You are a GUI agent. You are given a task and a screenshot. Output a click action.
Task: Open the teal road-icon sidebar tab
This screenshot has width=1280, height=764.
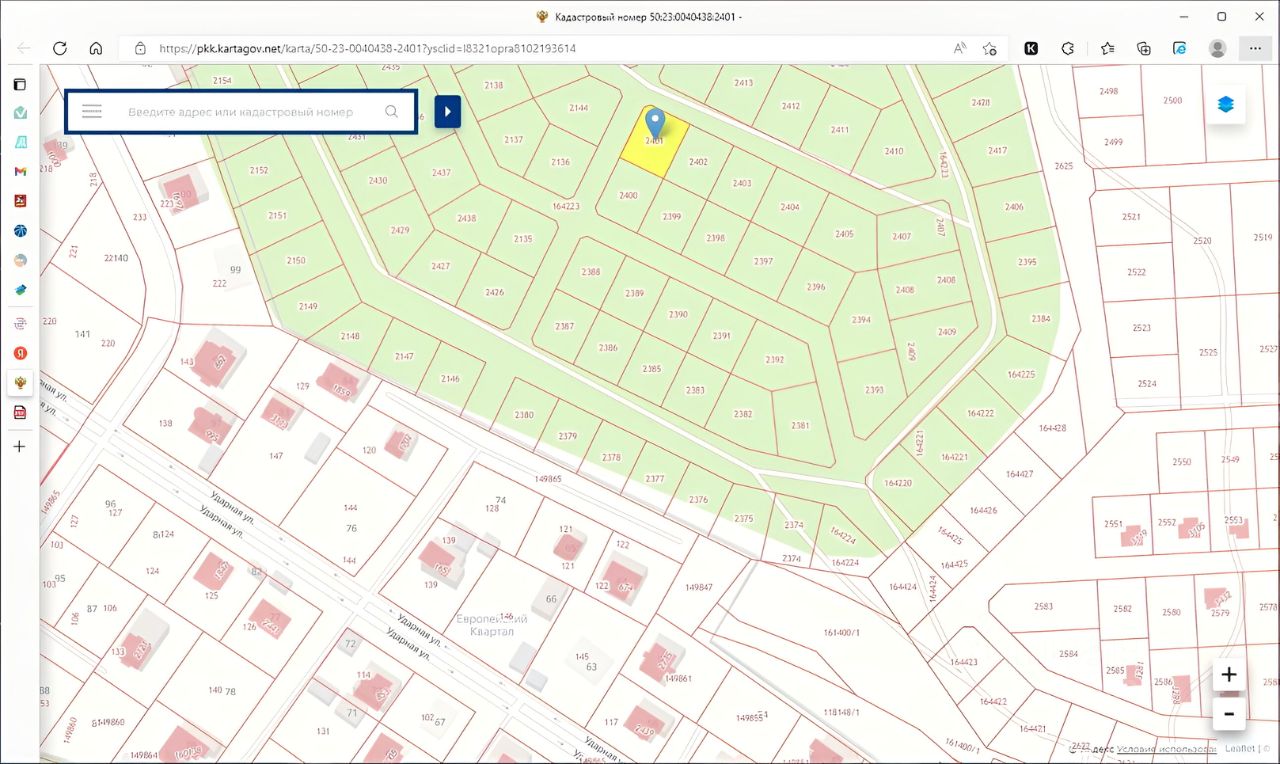coord(20,142)
